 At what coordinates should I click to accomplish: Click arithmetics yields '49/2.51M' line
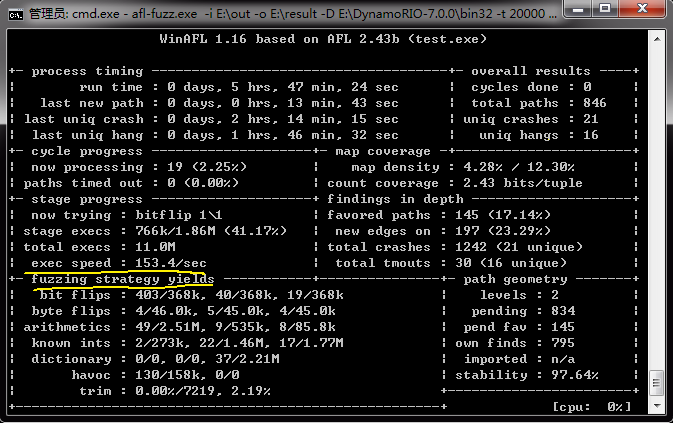click(x=179, y=327)
